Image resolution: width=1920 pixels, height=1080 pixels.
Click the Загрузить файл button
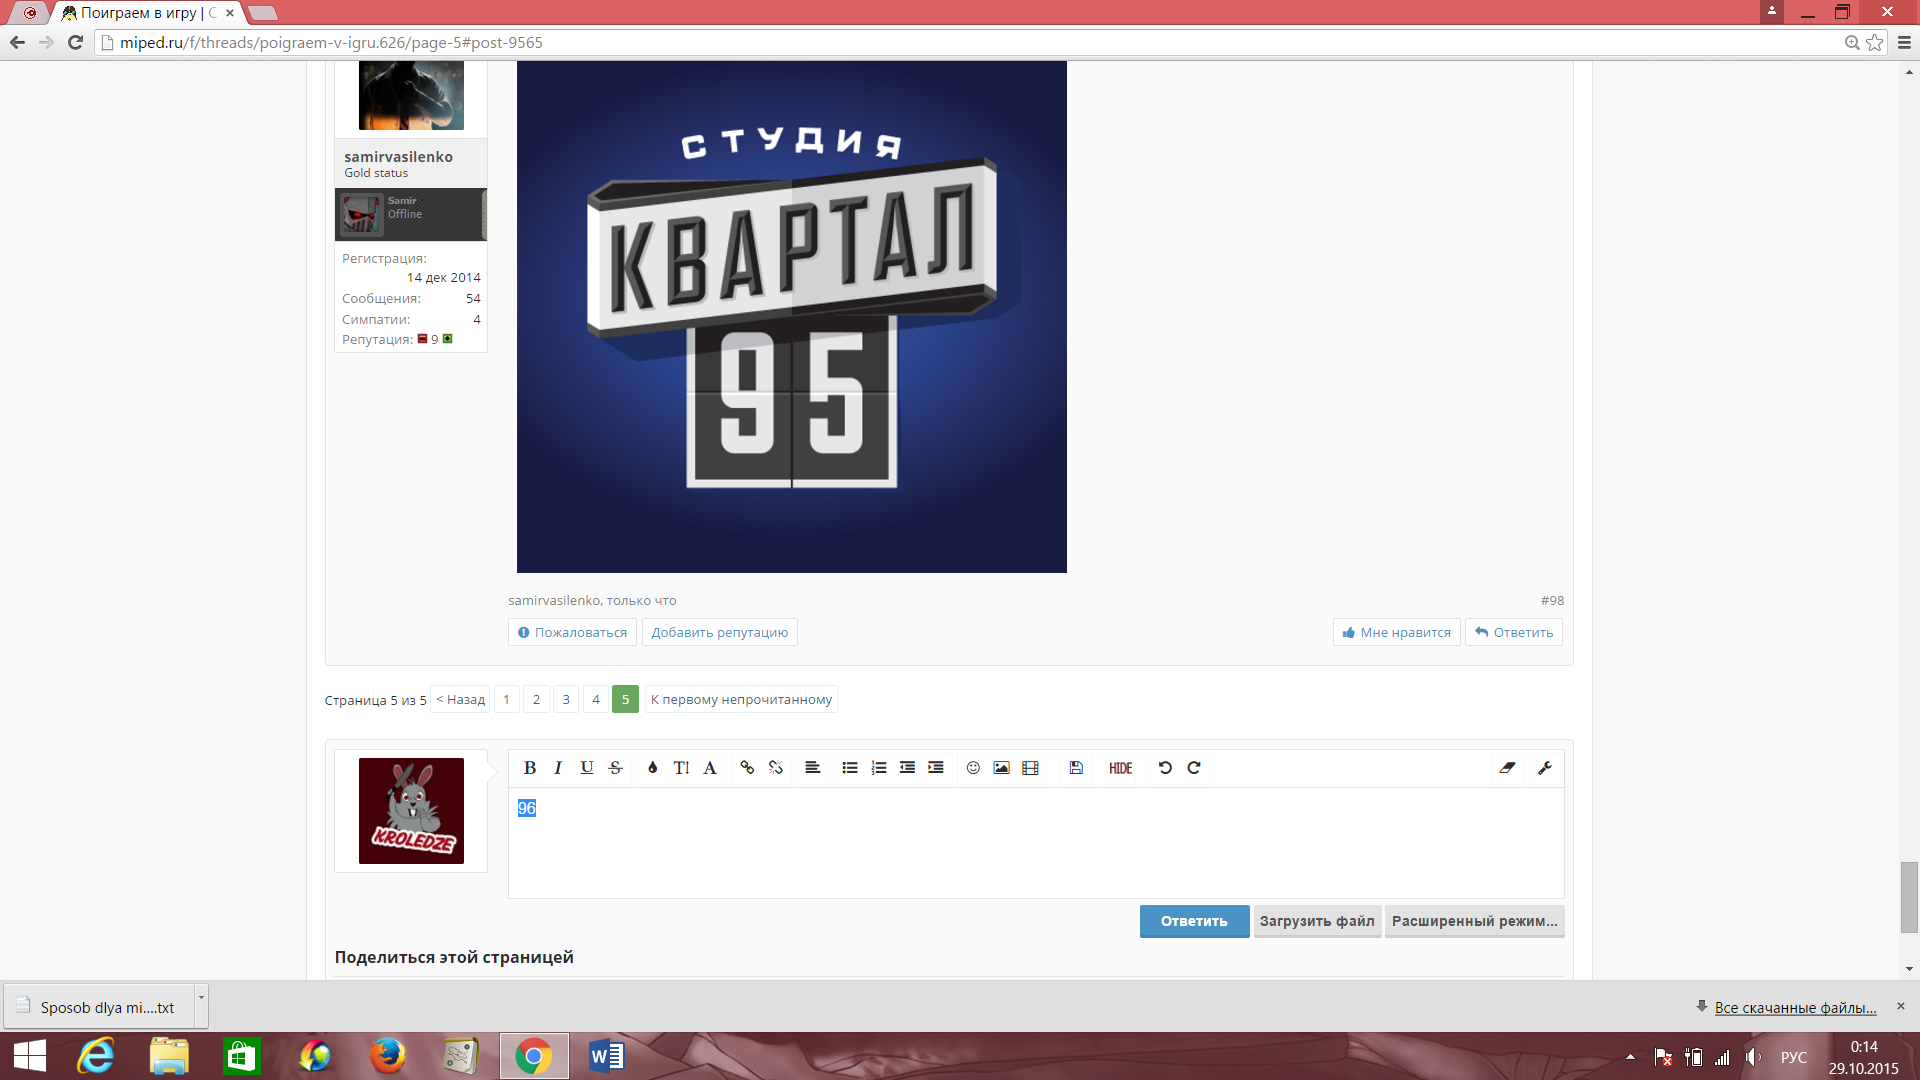click(1317, 921)
